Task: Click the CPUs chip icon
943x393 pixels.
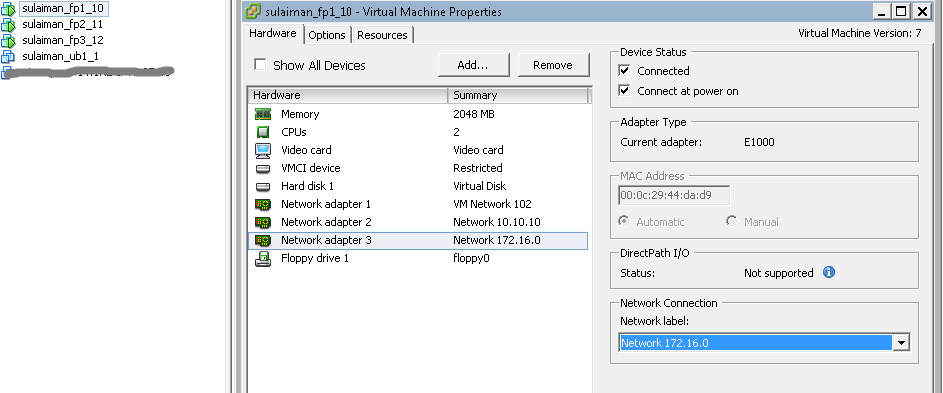Action: pos(263,132)
